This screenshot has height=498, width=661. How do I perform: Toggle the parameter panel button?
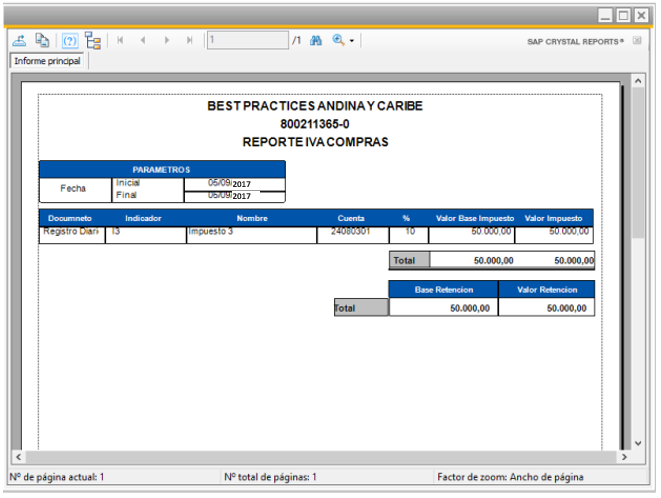click(x=70, y=41)
